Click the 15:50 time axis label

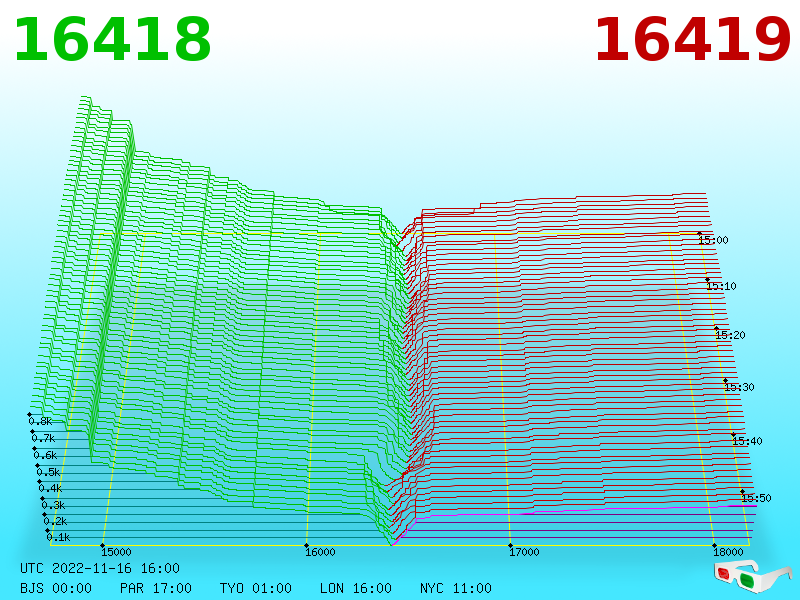(756, 498)
